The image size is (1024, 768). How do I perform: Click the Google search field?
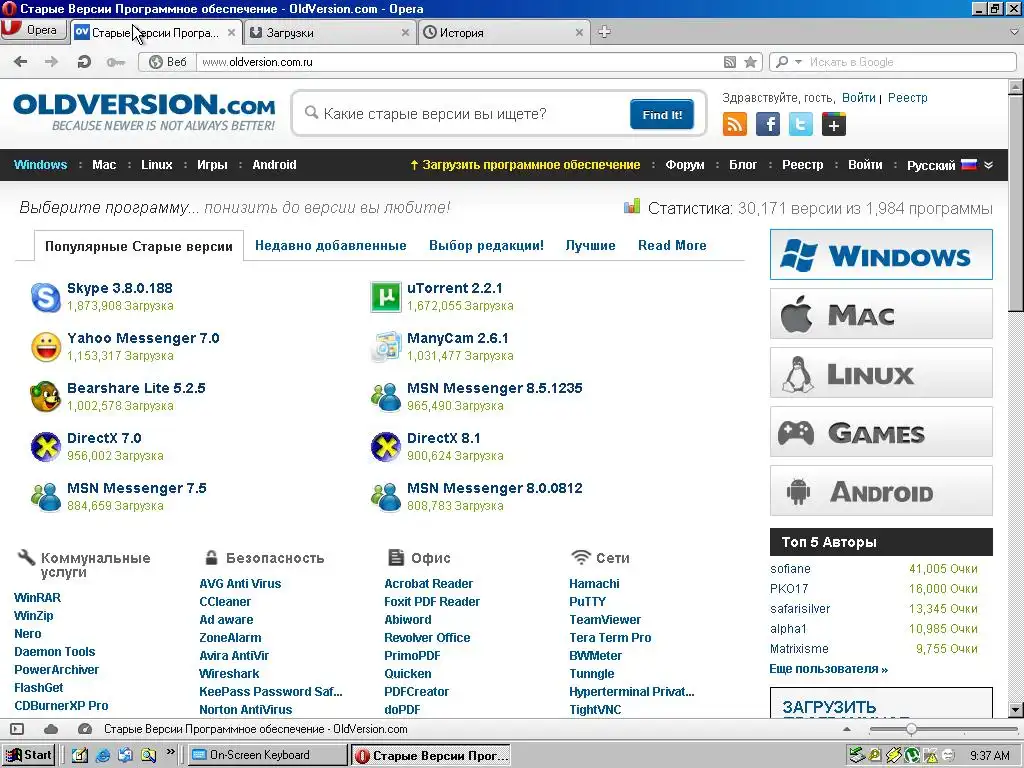tap(909, 62)
